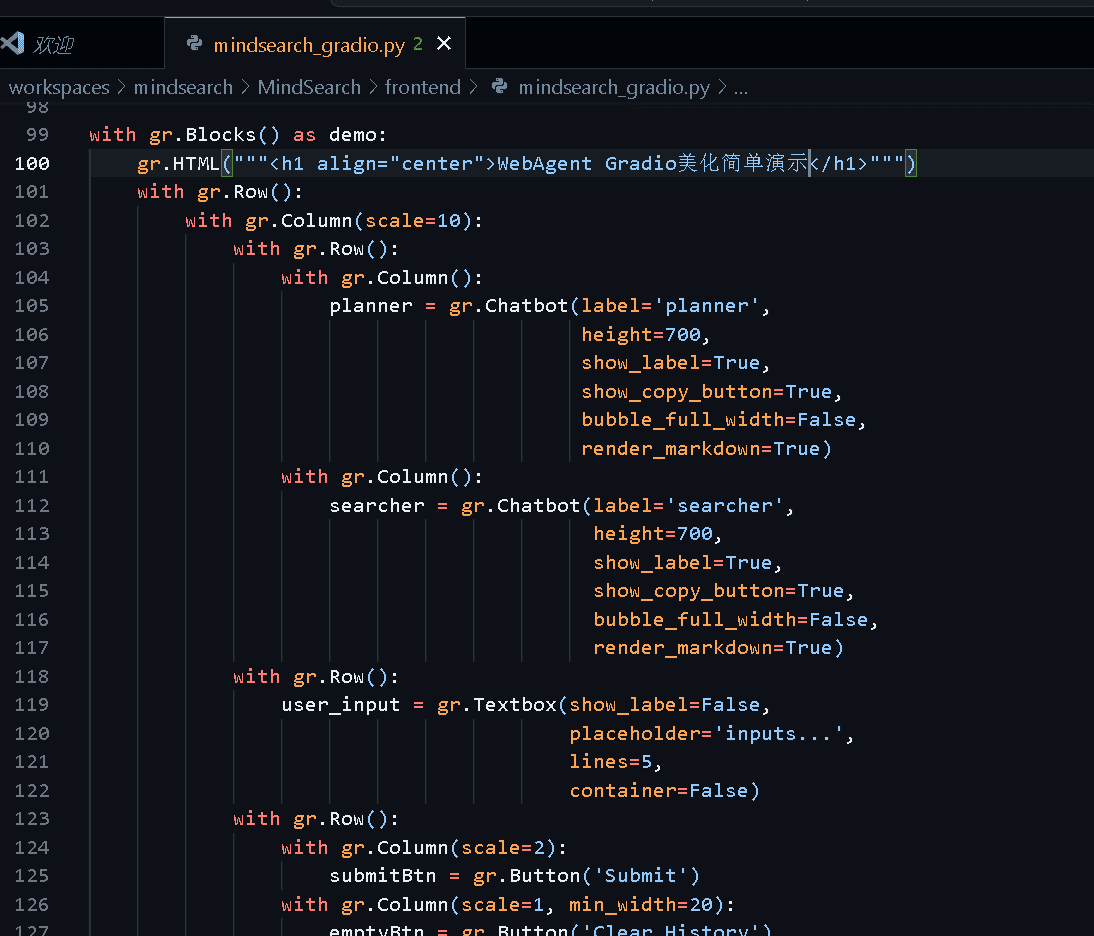This screenshot has height=936, width=1094.
Task: Click the 'searcher' variable on line 112
Action: [377, 506]
